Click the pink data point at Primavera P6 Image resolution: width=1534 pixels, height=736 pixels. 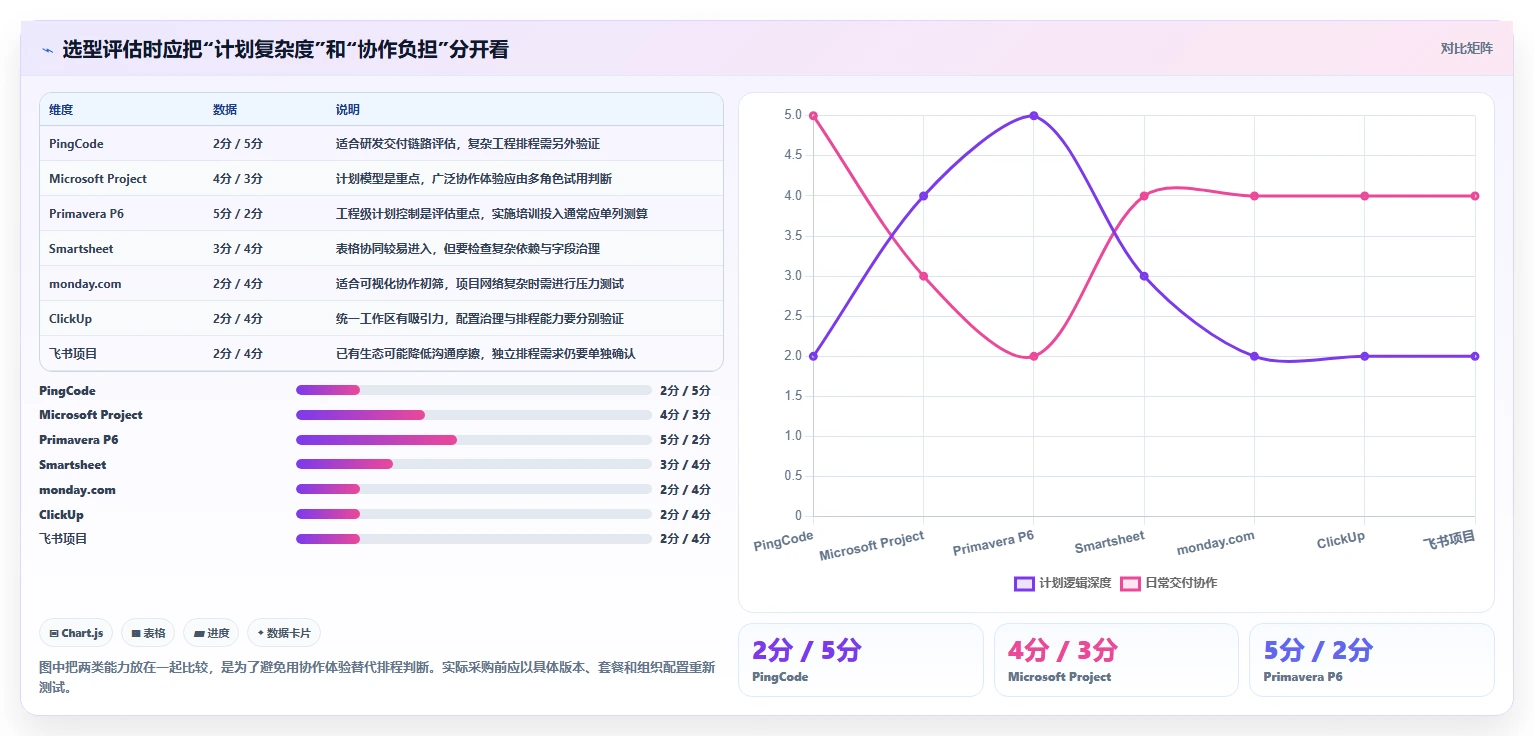(x=1034, y=356)
